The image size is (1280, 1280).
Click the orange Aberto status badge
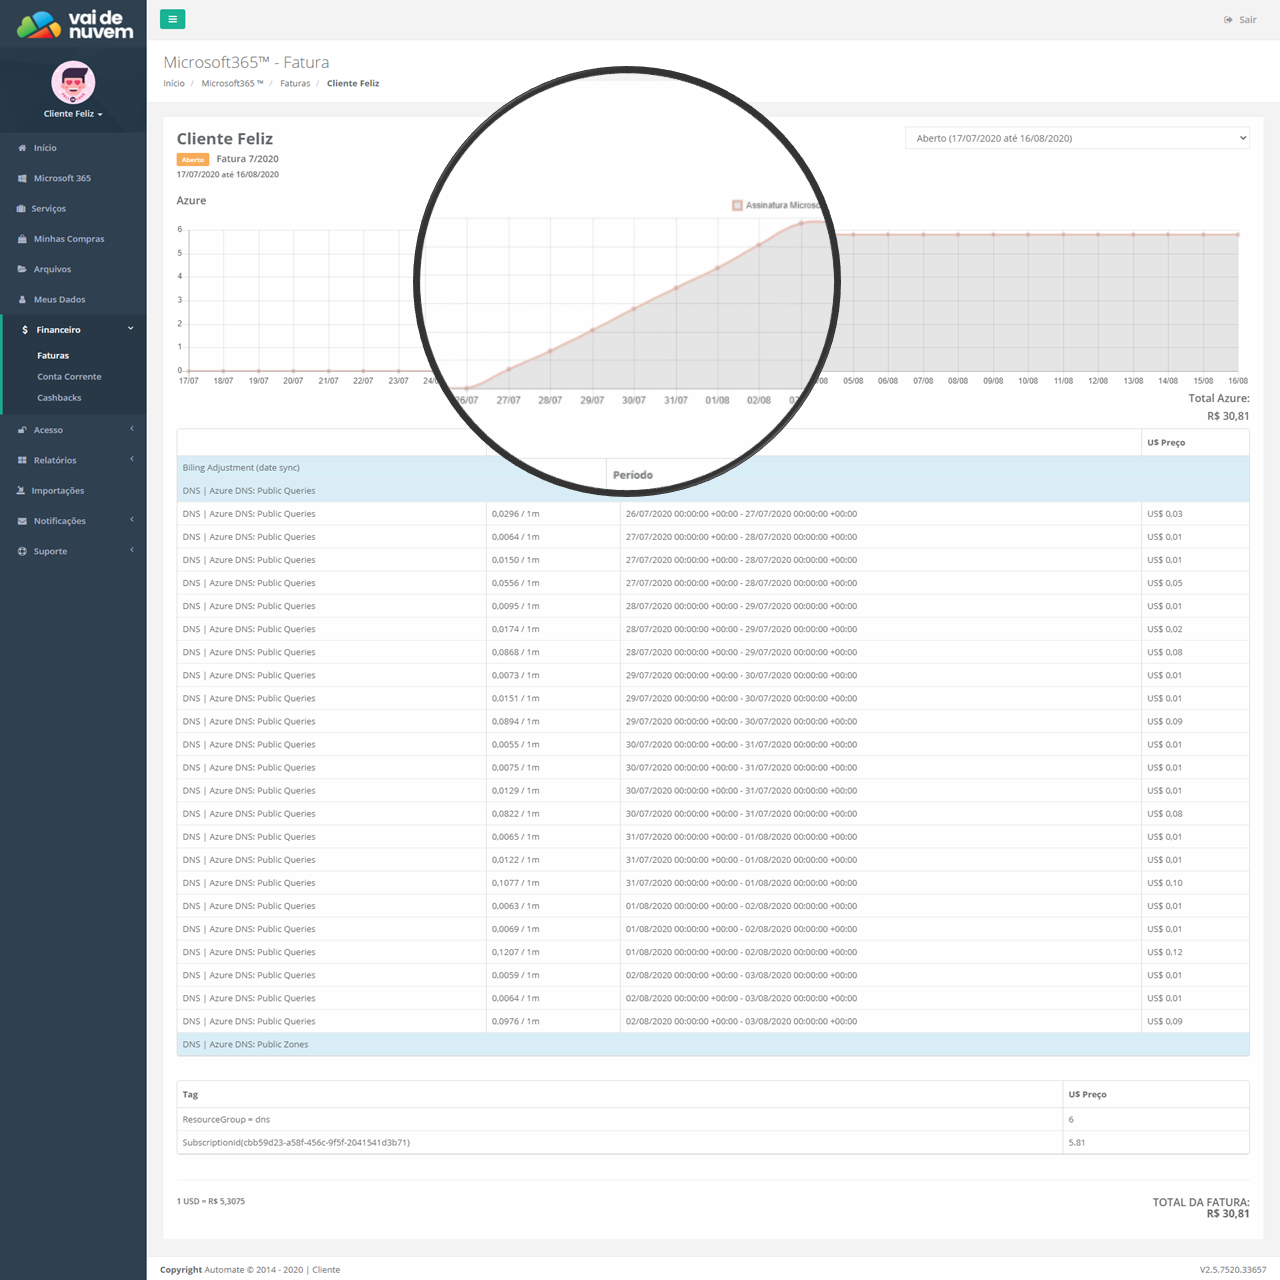[x=193, y=160]
